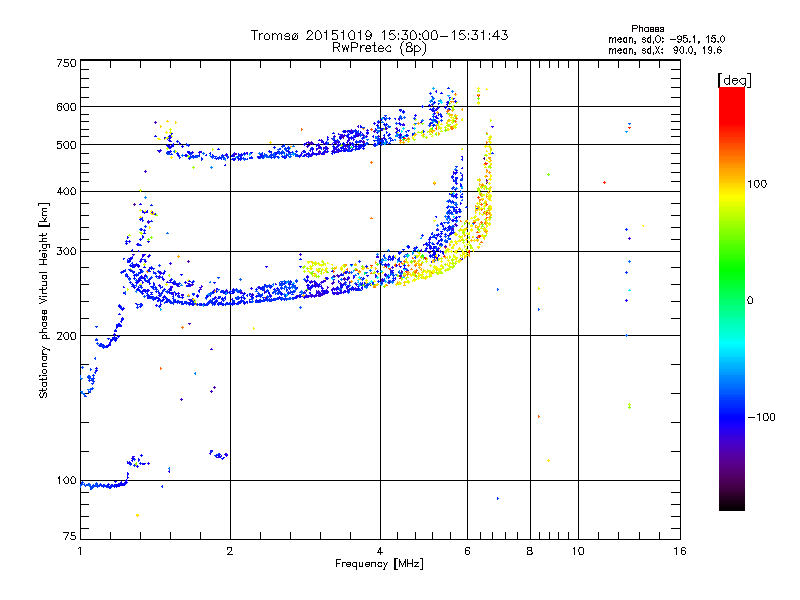Image resolution: width=800 pixels, height=600 pixels.
Task: Select the 'mean, sd,X: 90.0, 19.6' text
Action: 665,50
